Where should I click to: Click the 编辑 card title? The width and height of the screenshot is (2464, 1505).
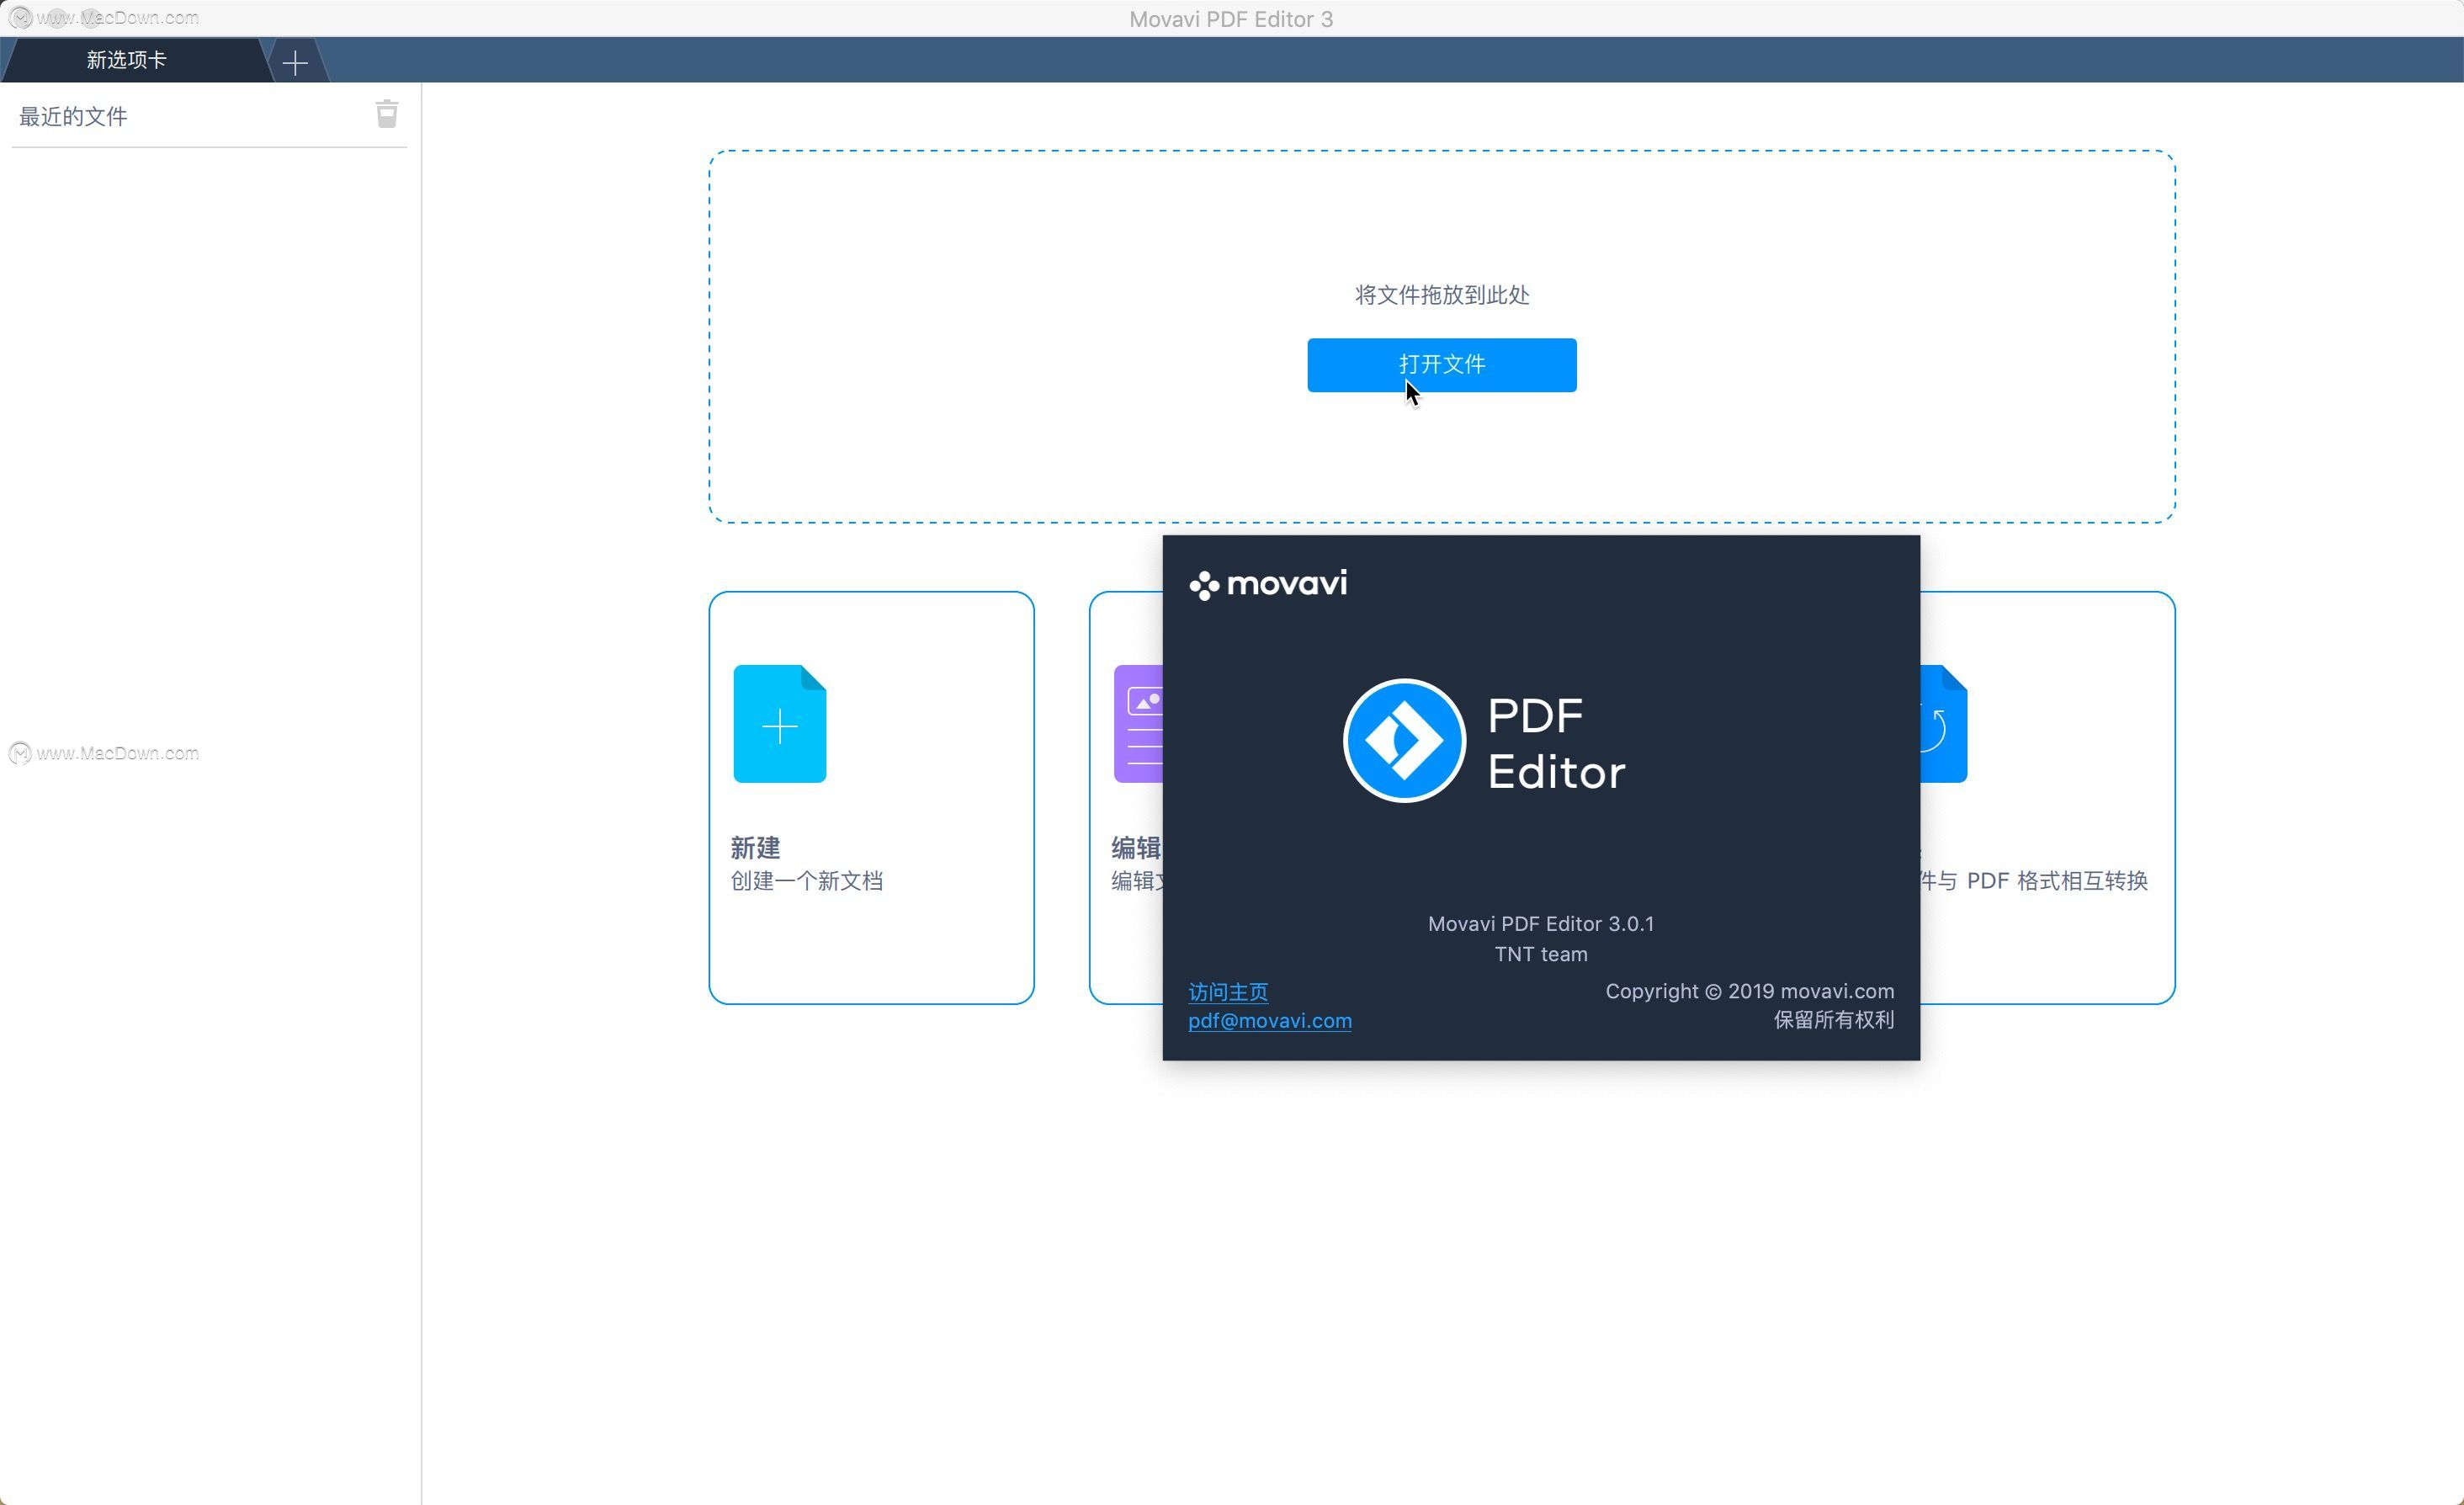1136,848
